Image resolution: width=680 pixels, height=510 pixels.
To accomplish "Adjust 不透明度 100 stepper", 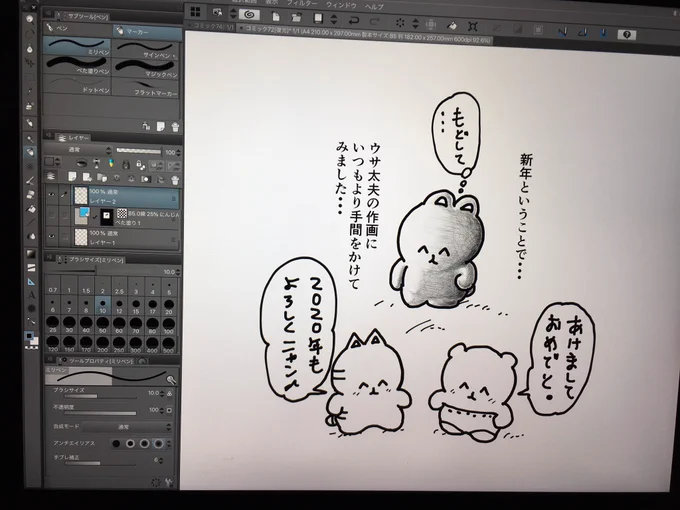I will pyautogui.click(x=162, y=410).
